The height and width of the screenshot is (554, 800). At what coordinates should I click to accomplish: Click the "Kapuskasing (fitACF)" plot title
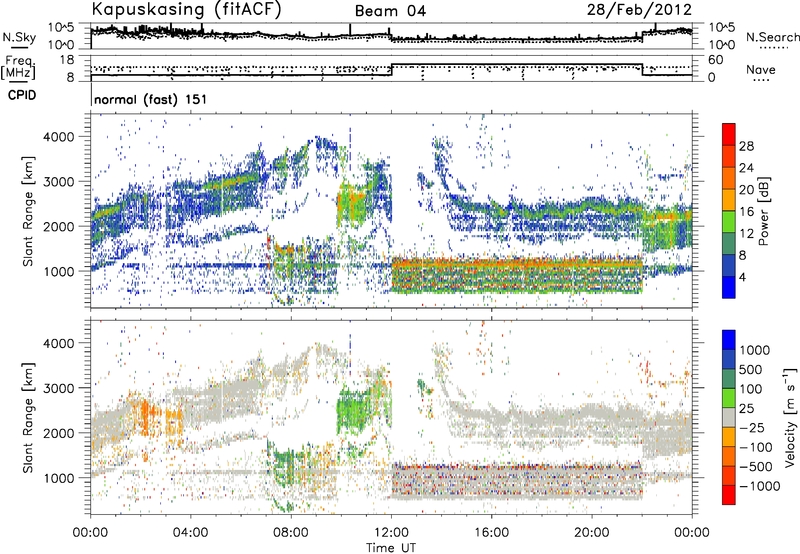186,9
